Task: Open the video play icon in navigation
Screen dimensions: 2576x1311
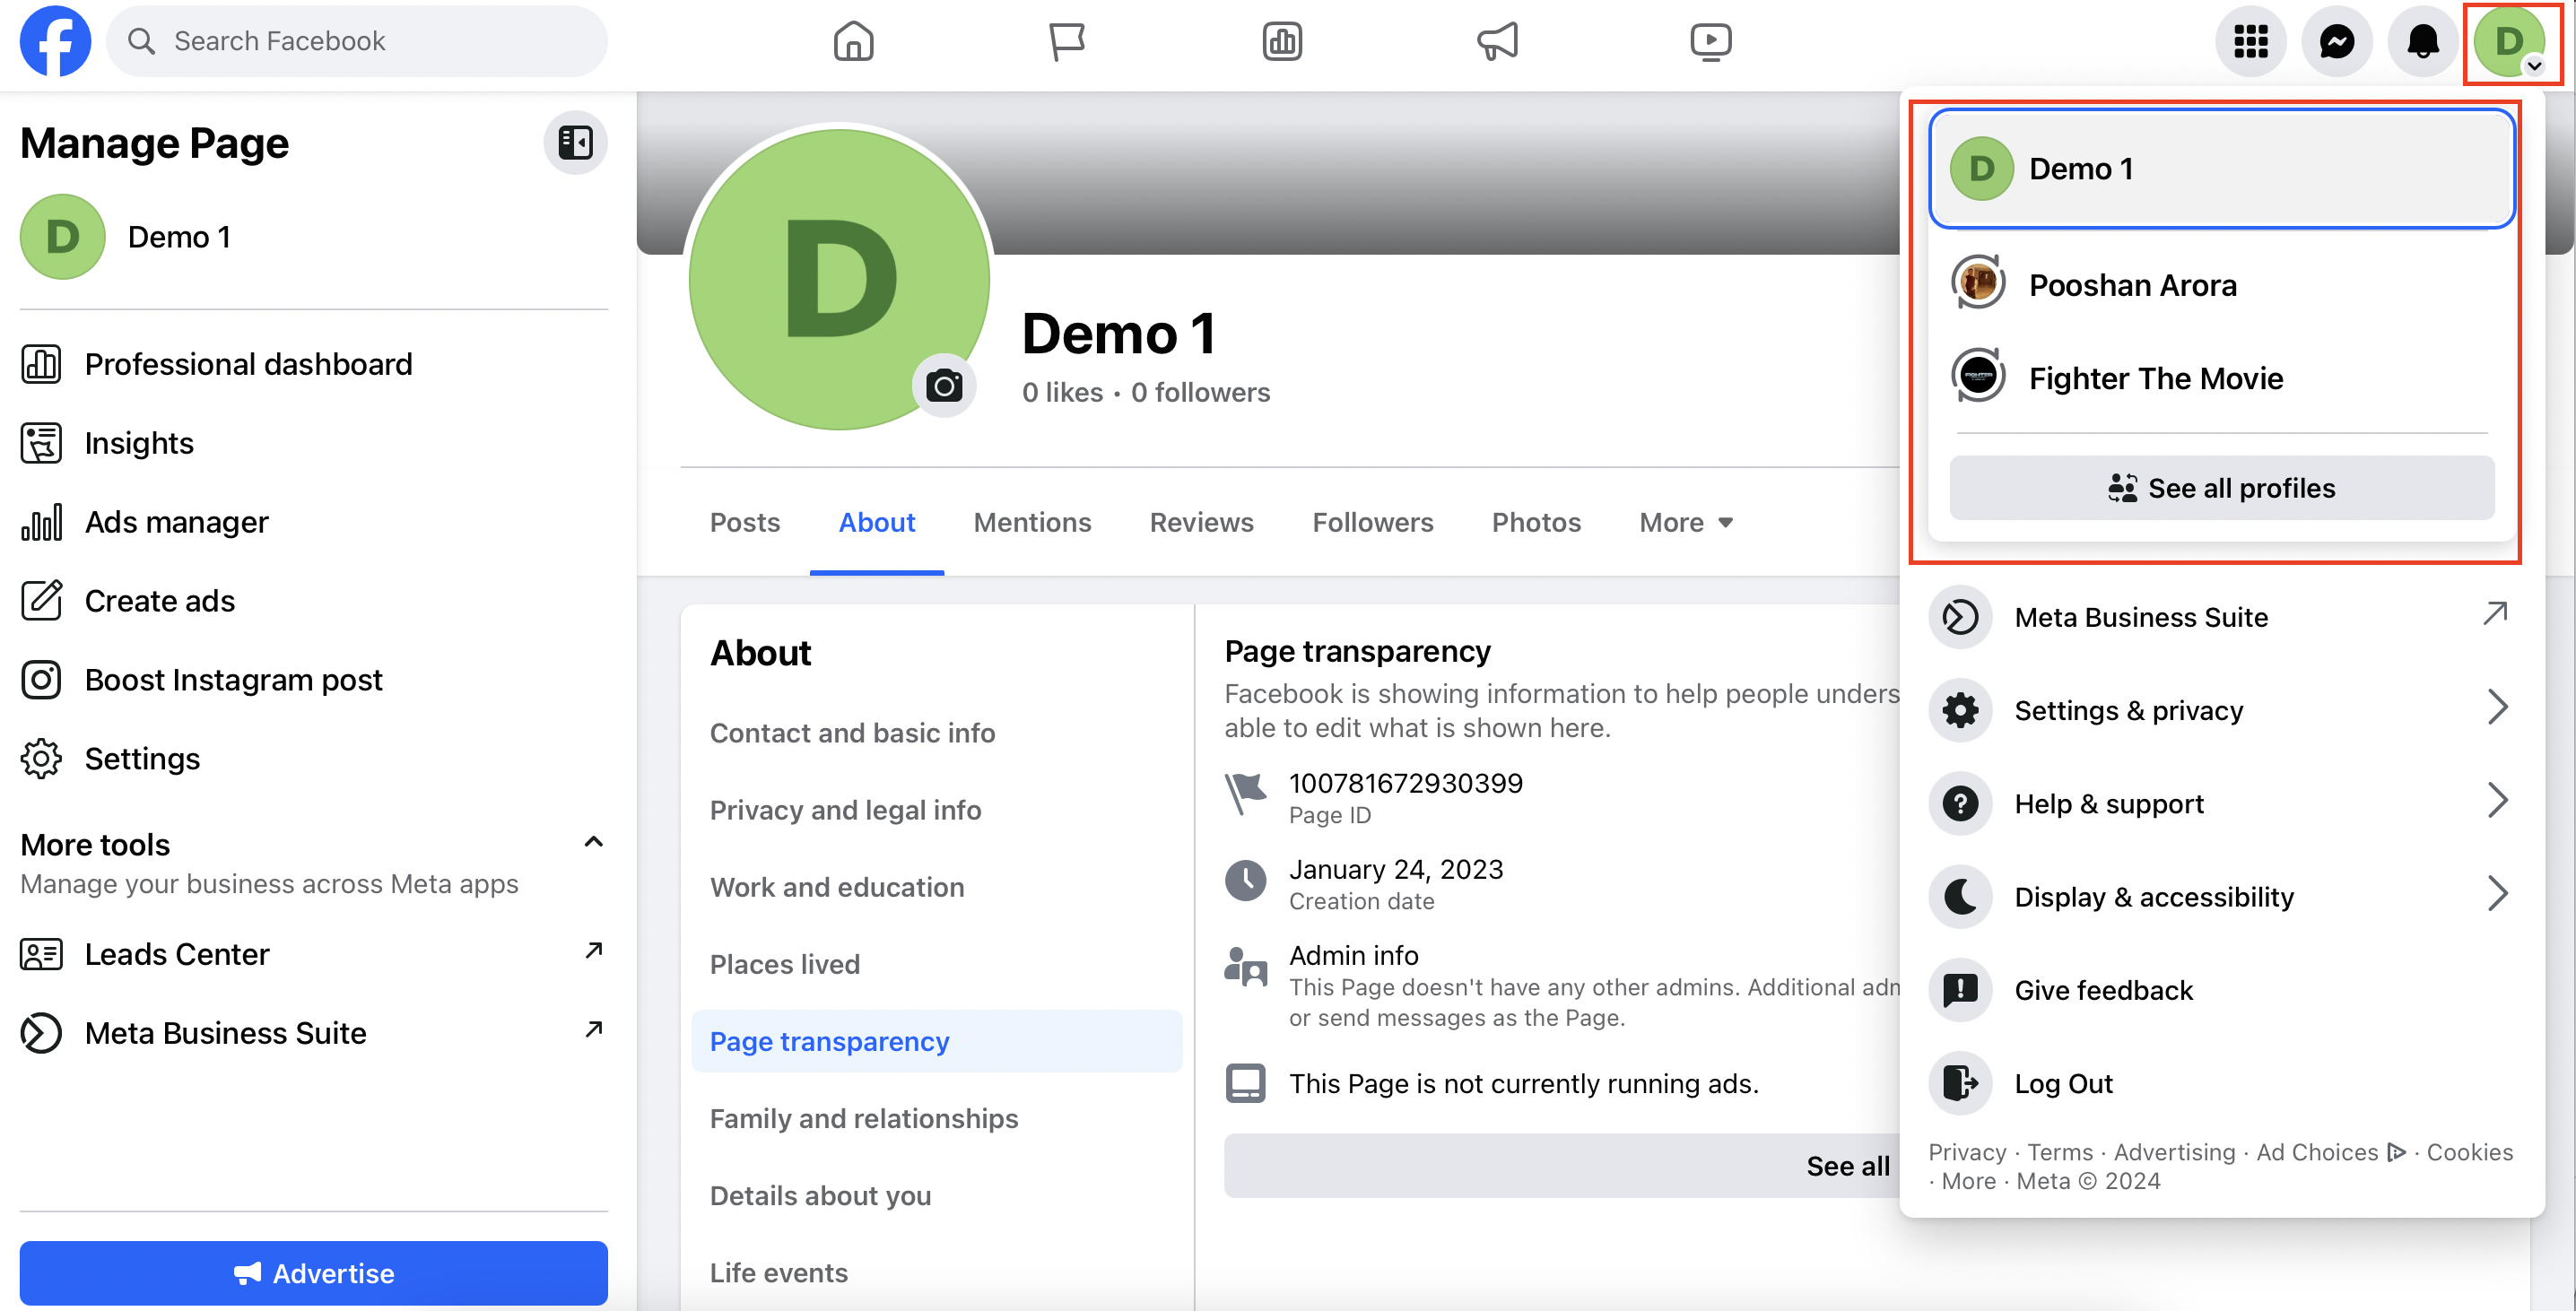Action: pyautogui.click(x=1710, y=41)
